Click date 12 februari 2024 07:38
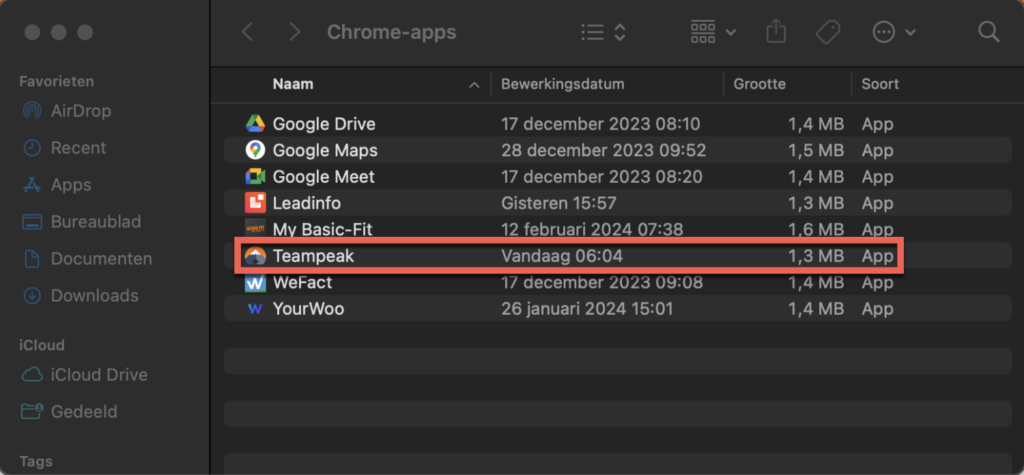Image resolution: width=1024 pixels, height=475 pixels. click(592, 230)
